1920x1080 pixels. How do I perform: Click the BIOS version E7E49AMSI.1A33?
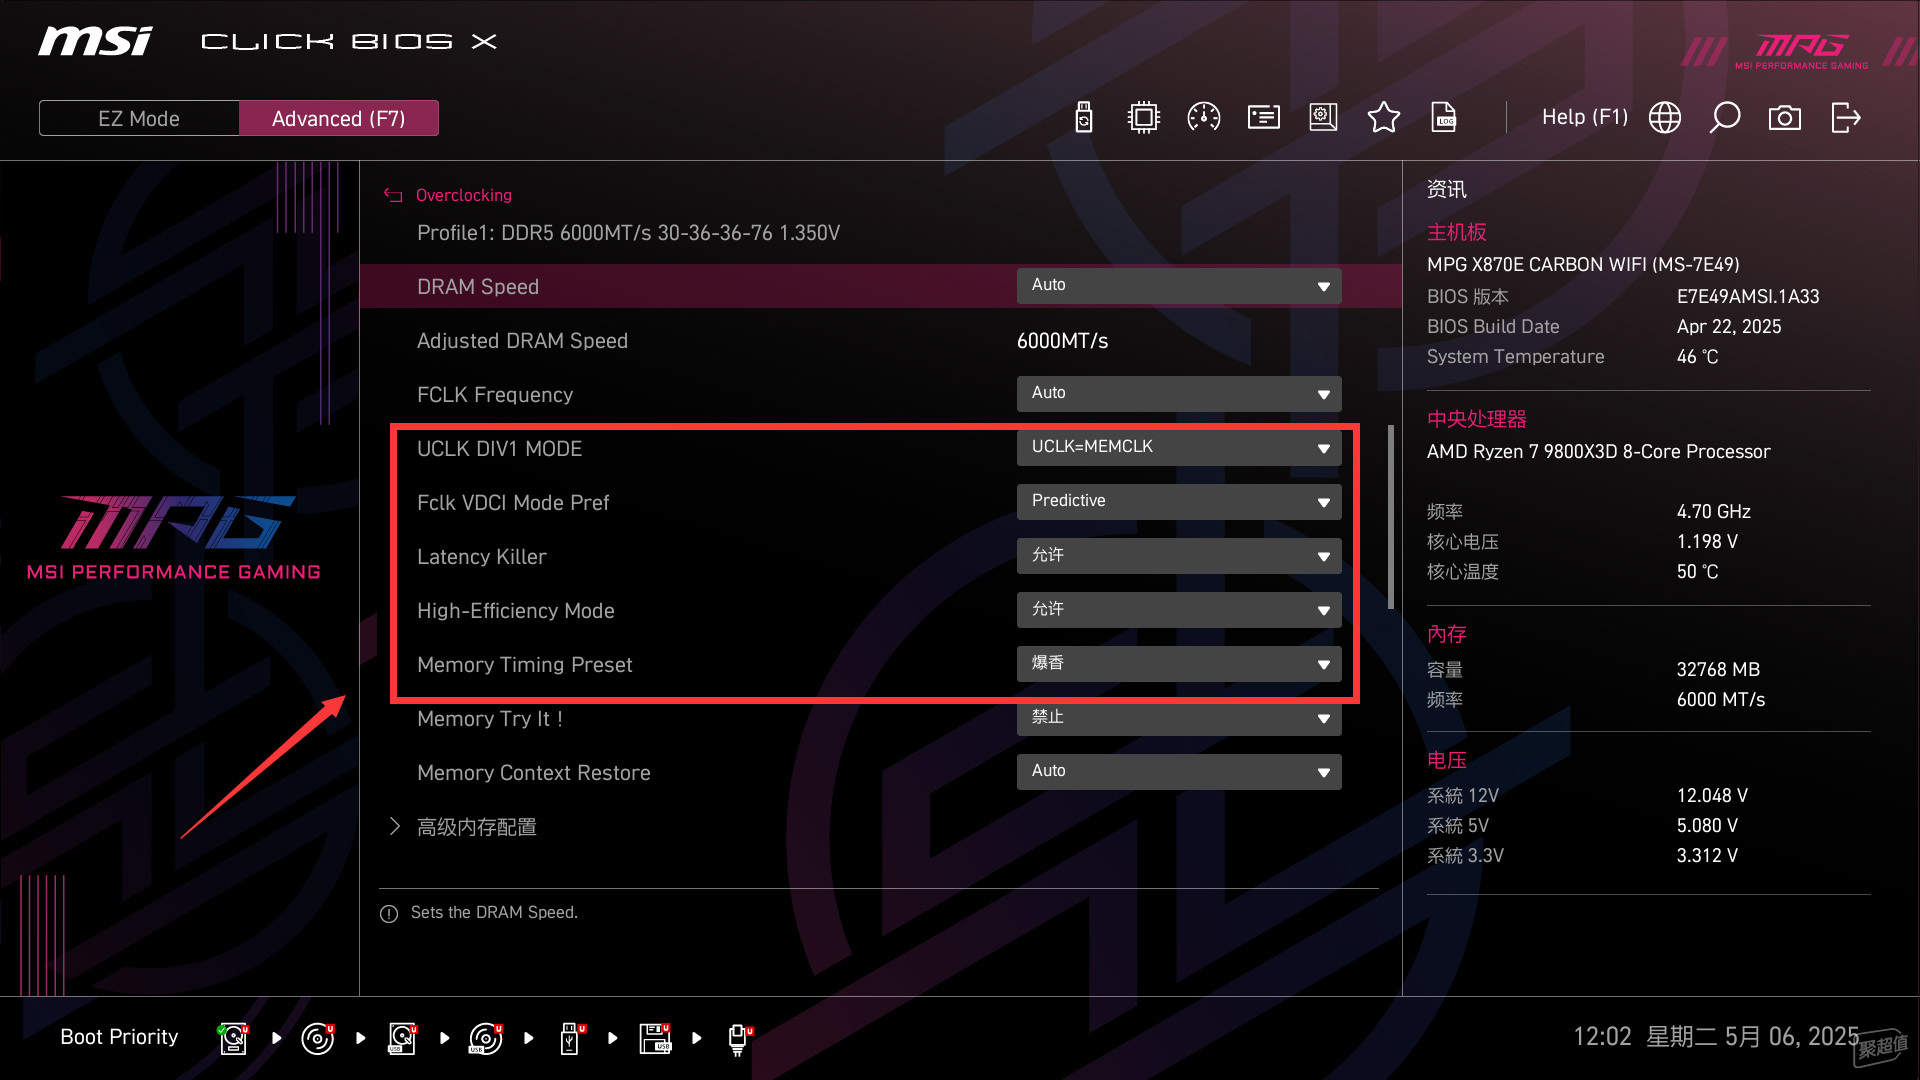[x=1748, y=297]
